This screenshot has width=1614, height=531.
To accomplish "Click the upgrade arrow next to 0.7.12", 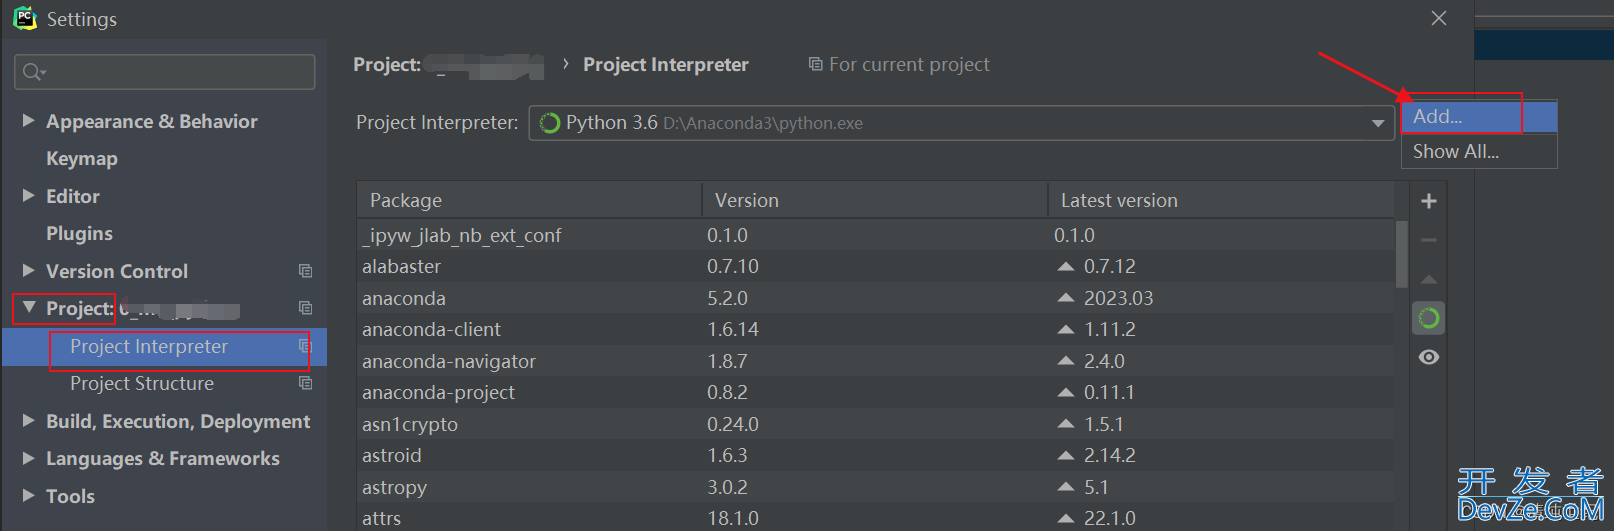I will pyautogui.click(x=1066, y=267).
